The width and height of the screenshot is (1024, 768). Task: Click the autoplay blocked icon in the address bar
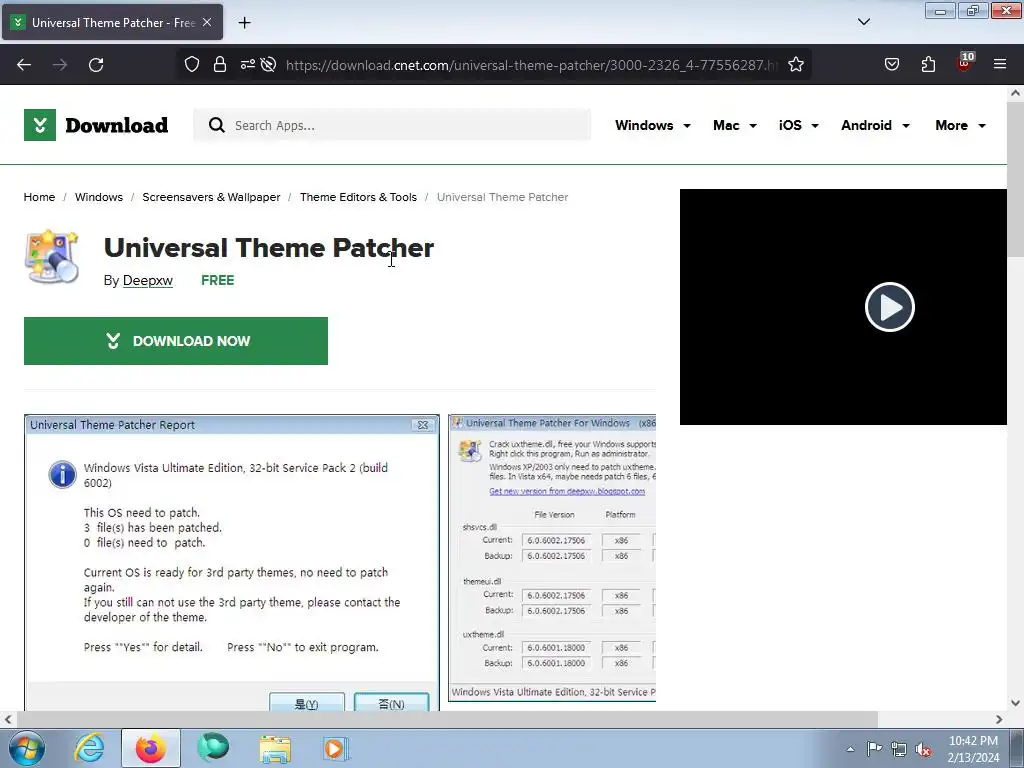[268, 64]
